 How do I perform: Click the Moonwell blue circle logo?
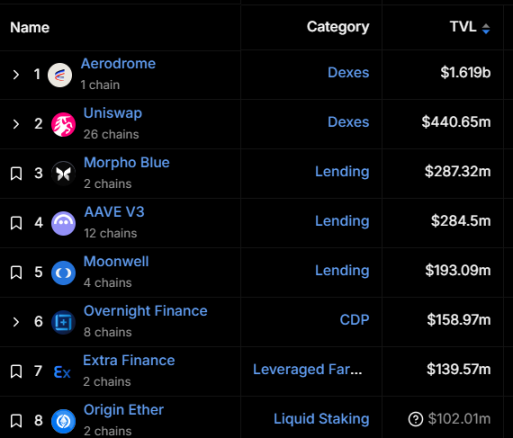(x=63, y=273)
